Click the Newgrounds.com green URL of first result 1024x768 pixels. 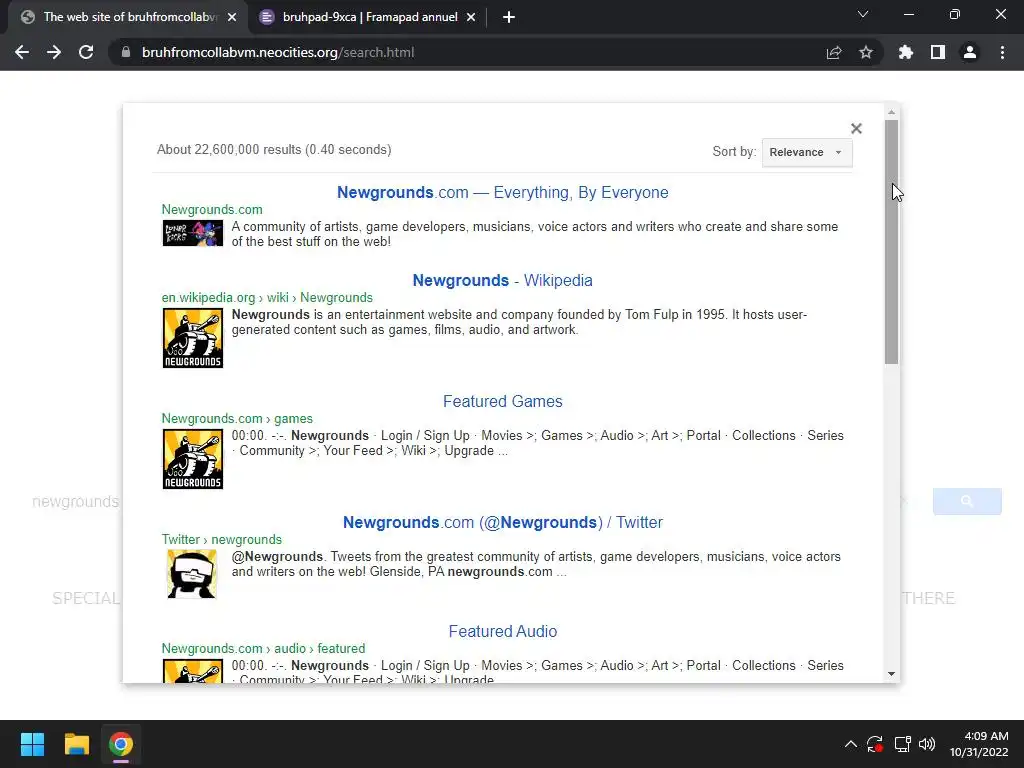[212, 210]
